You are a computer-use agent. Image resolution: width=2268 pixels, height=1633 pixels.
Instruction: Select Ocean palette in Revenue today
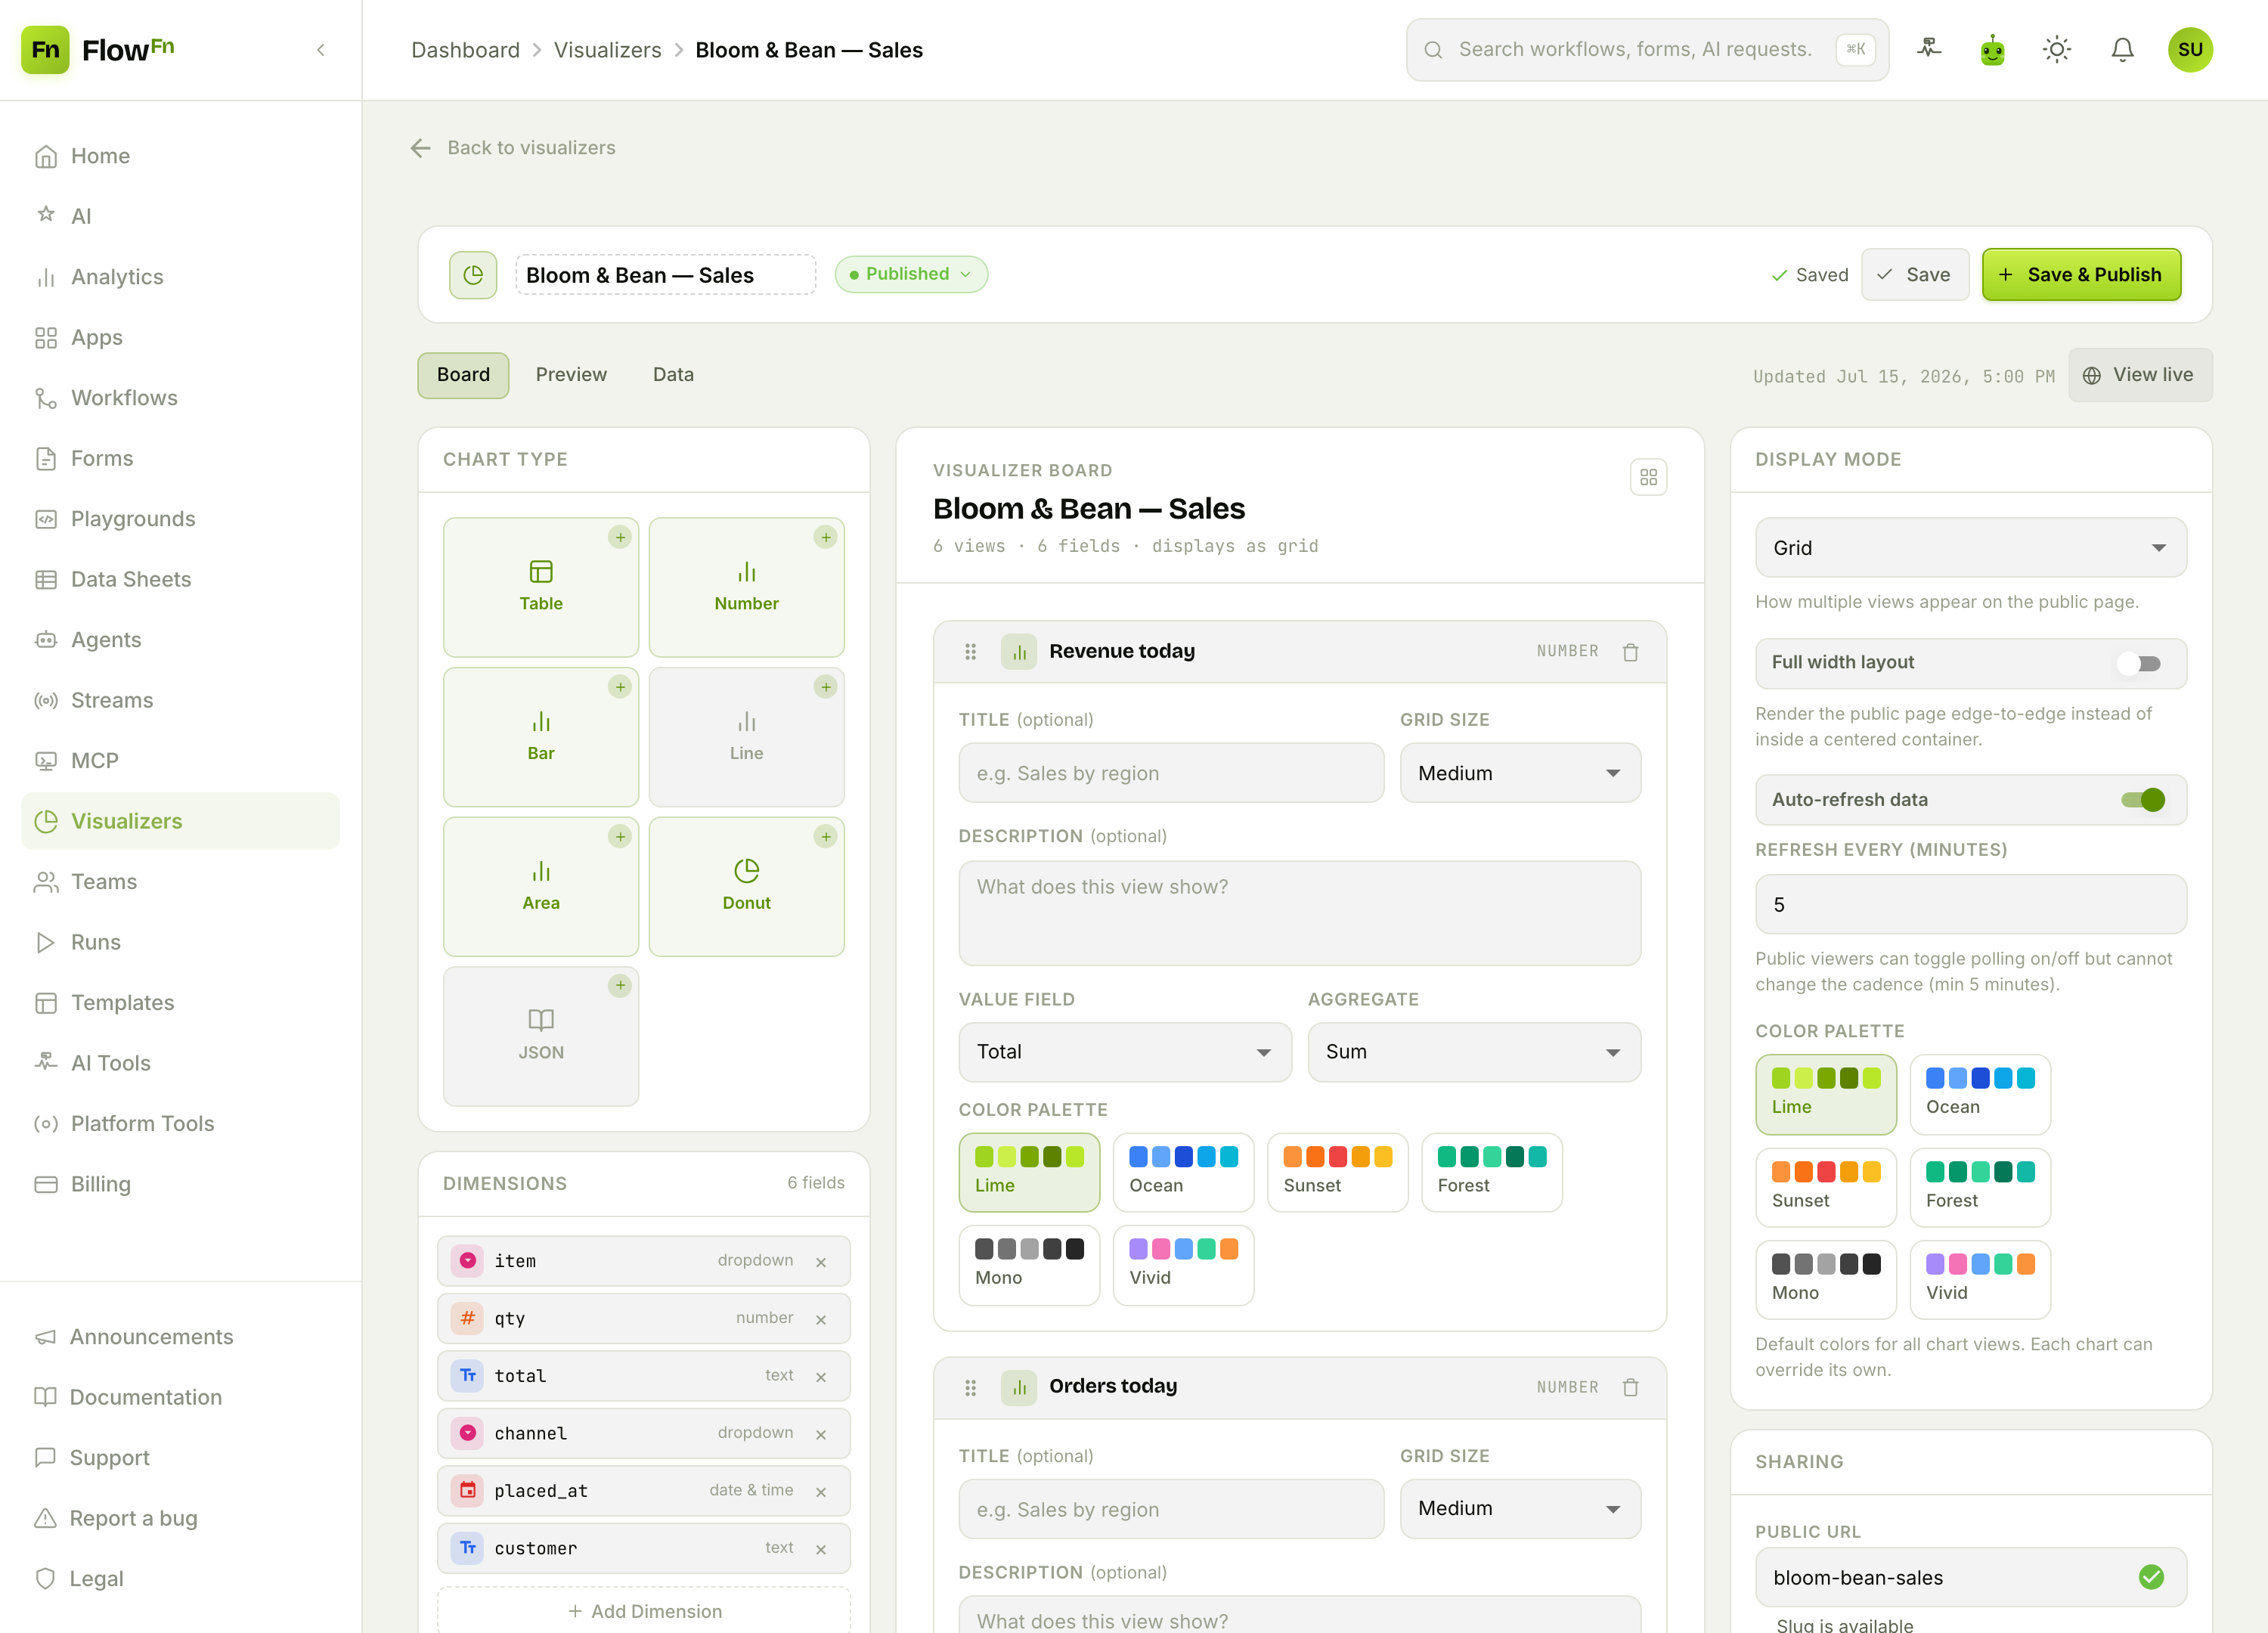click(1183, 1172)
